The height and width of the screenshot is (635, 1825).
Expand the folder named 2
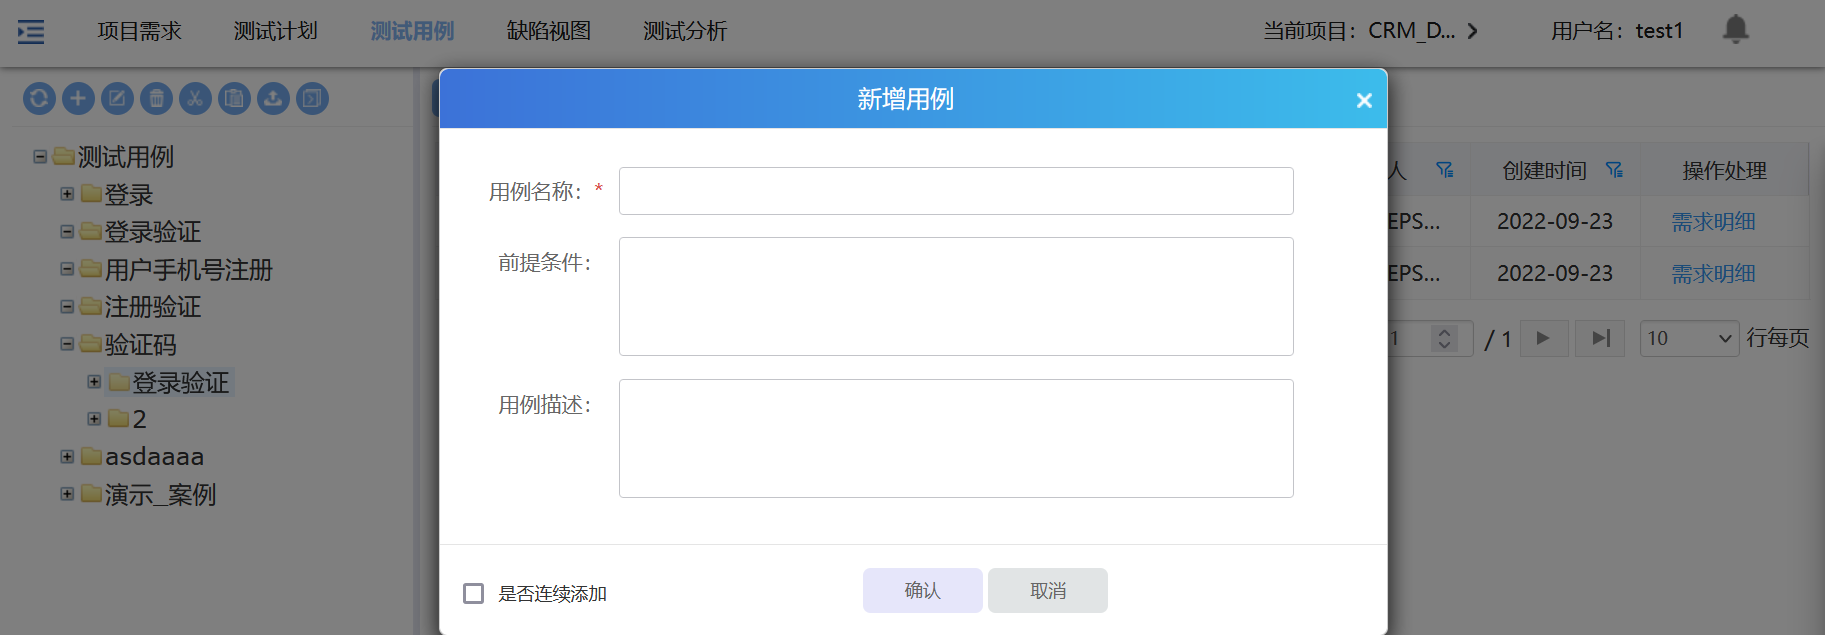point(94,419)
